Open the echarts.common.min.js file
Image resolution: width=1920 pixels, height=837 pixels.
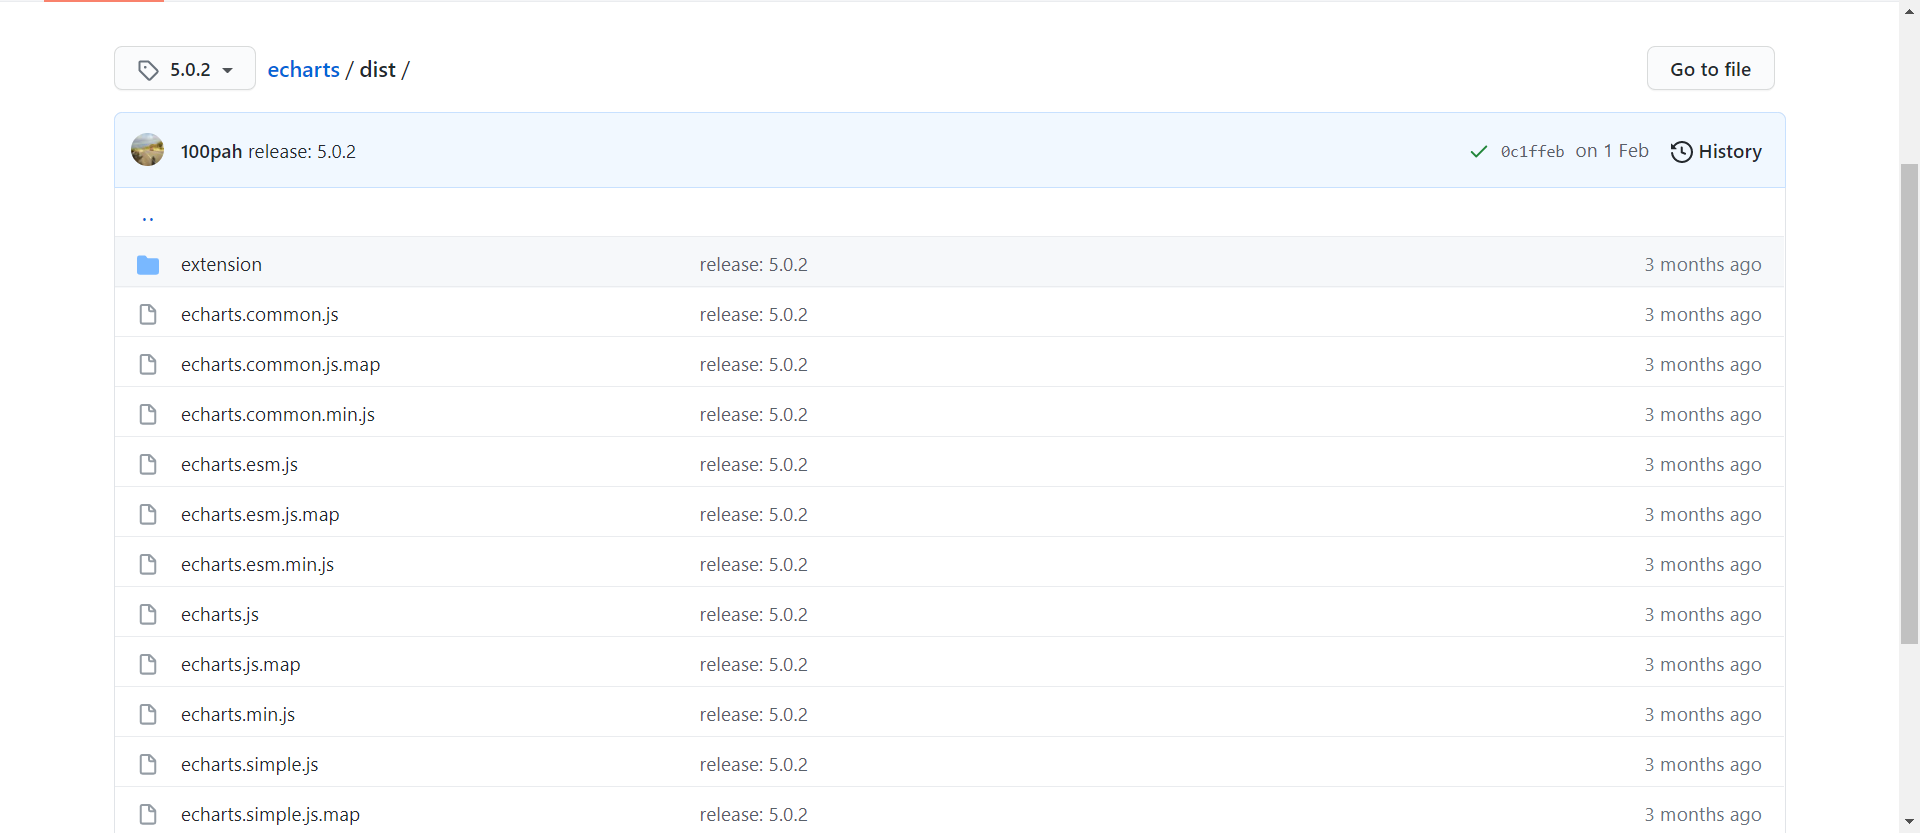[x=278, y=415]
